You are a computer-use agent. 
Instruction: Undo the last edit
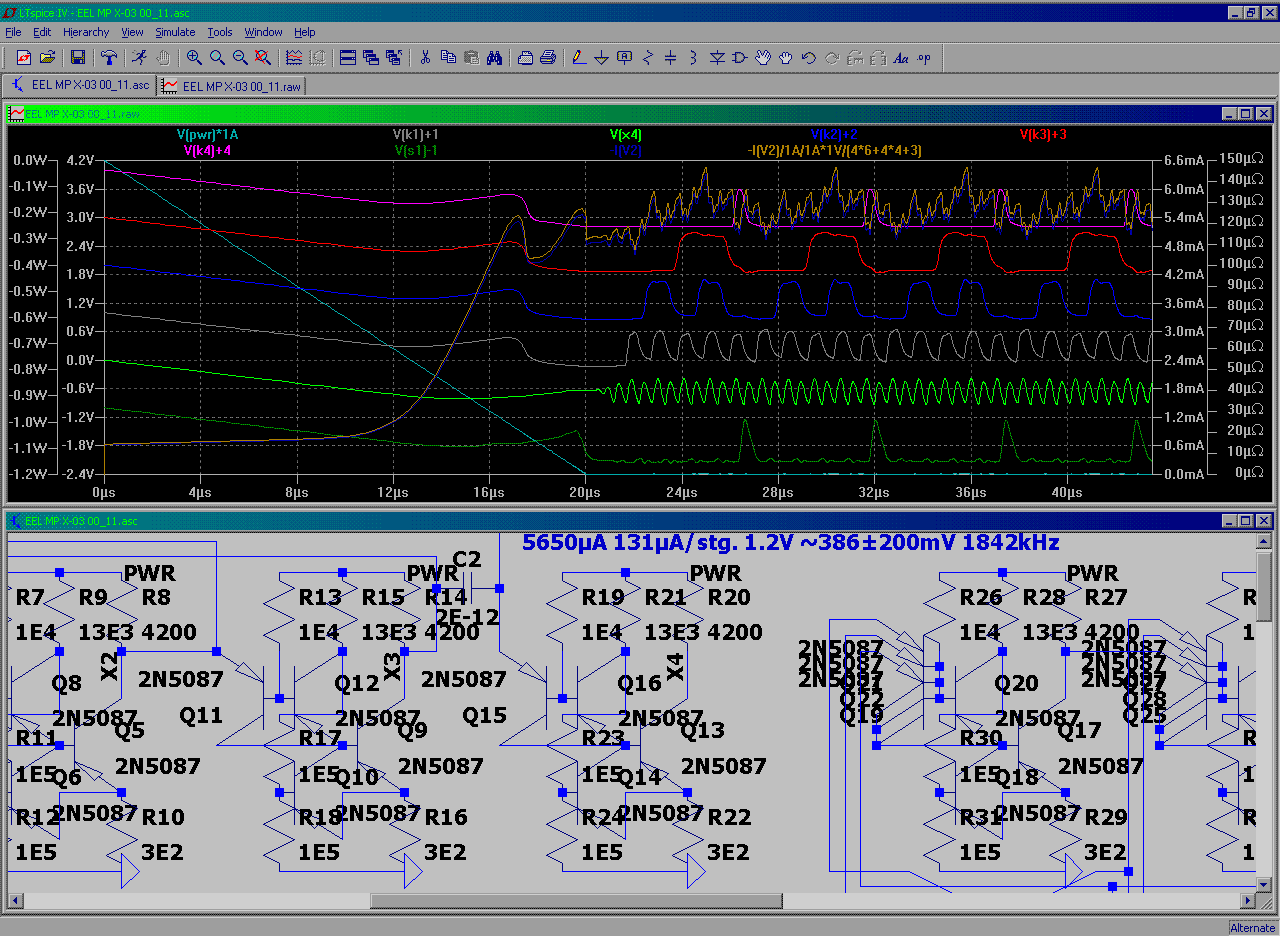808,57
